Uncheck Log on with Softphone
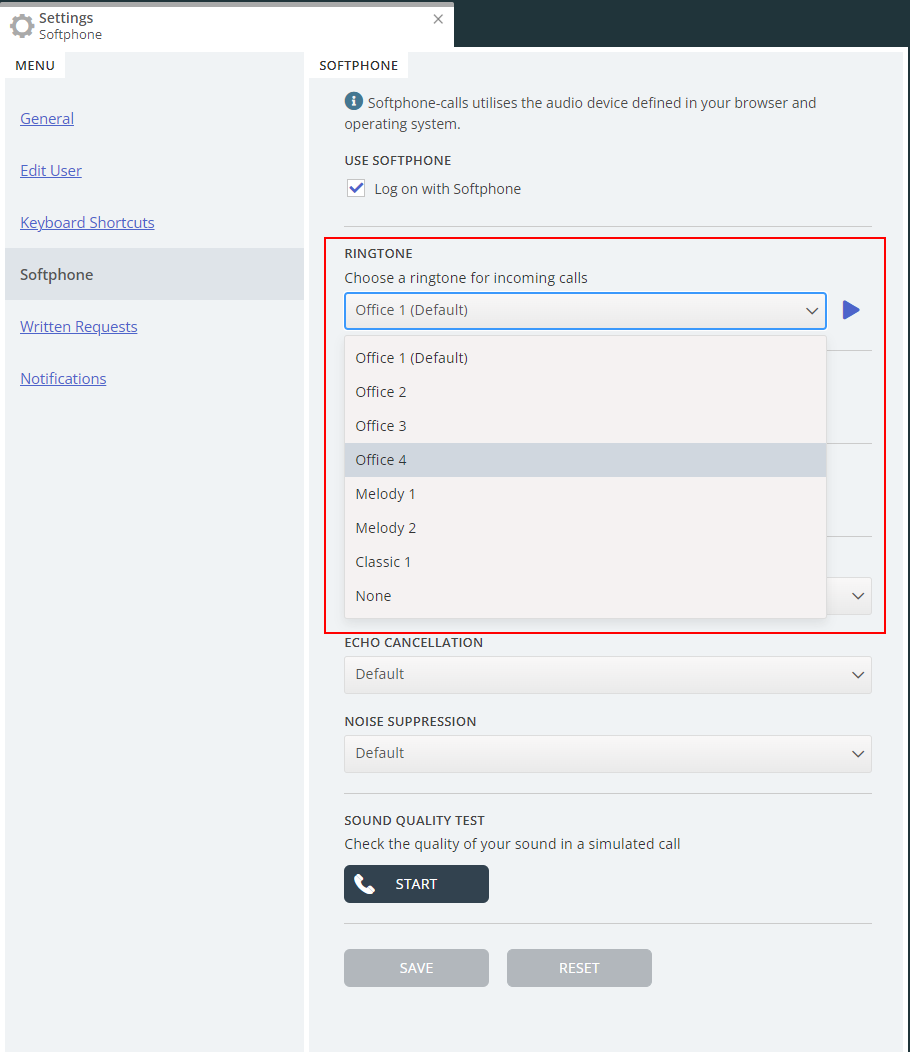Viewport: 910px width, 1052px height. (x=356, y=188)
